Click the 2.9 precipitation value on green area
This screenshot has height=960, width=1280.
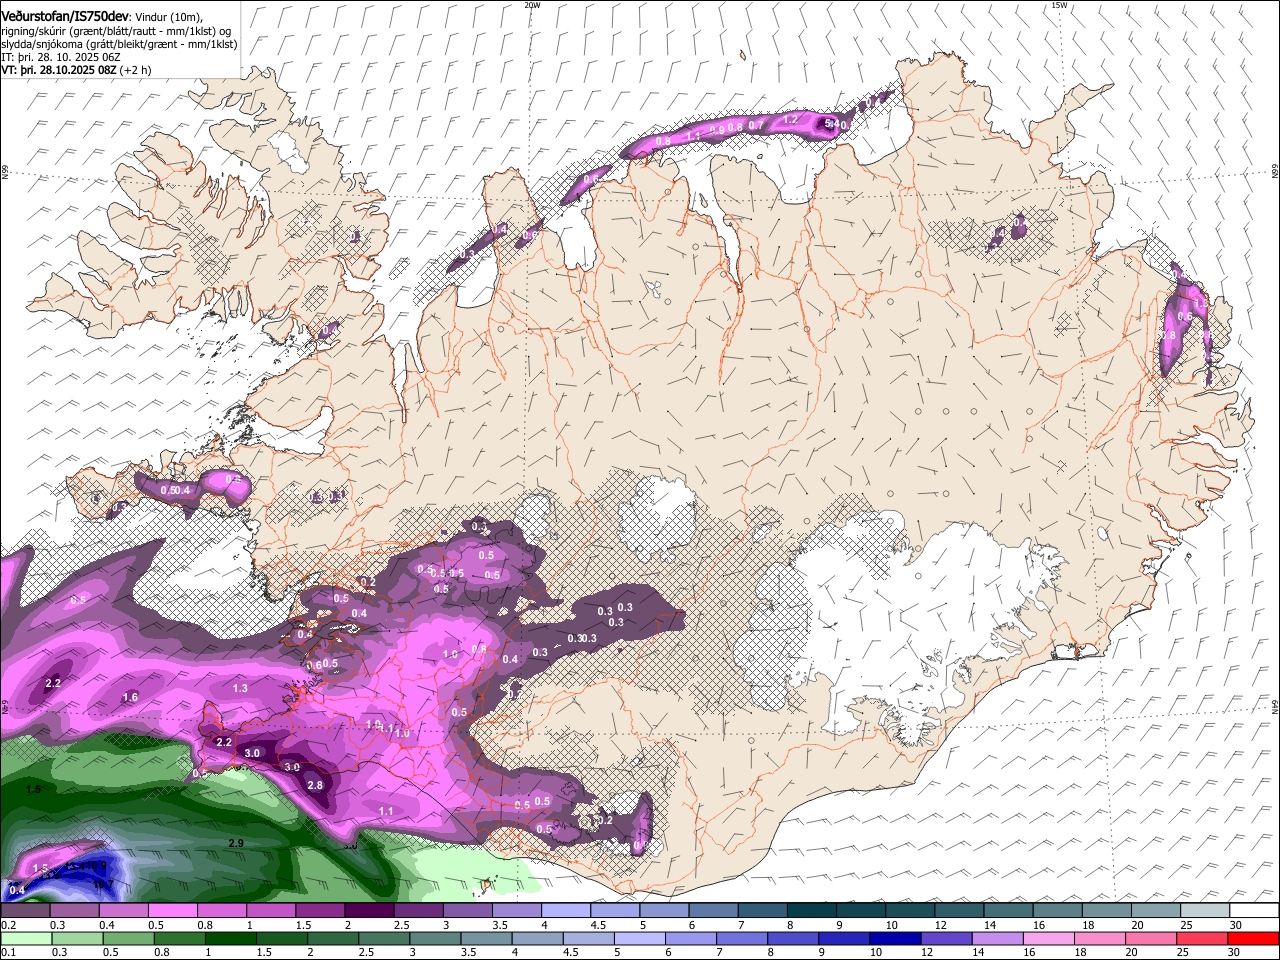click(x=236, y=844)
